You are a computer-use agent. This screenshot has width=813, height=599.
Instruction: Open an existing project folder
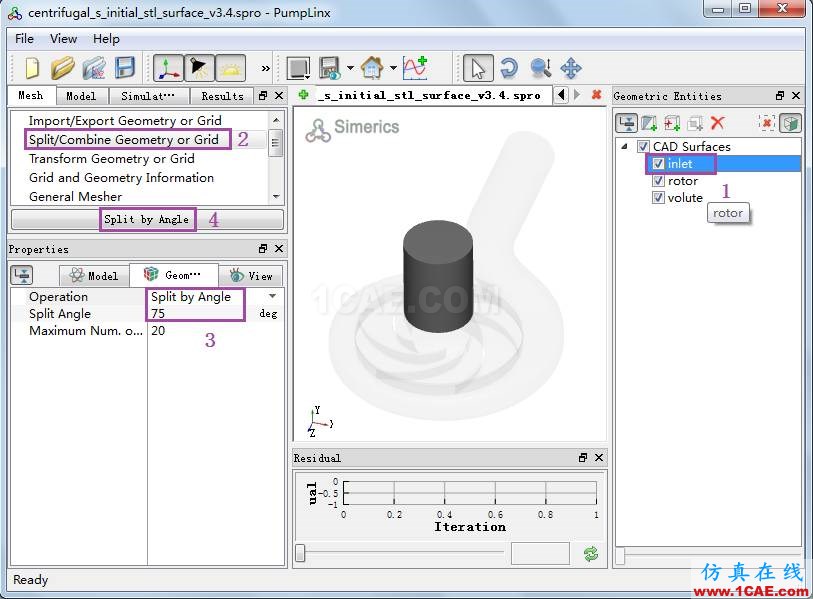coord(62,68)
